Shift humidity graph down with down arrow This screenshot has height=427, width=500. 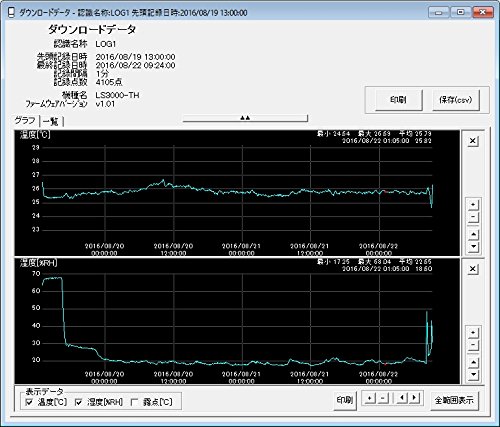473,375
